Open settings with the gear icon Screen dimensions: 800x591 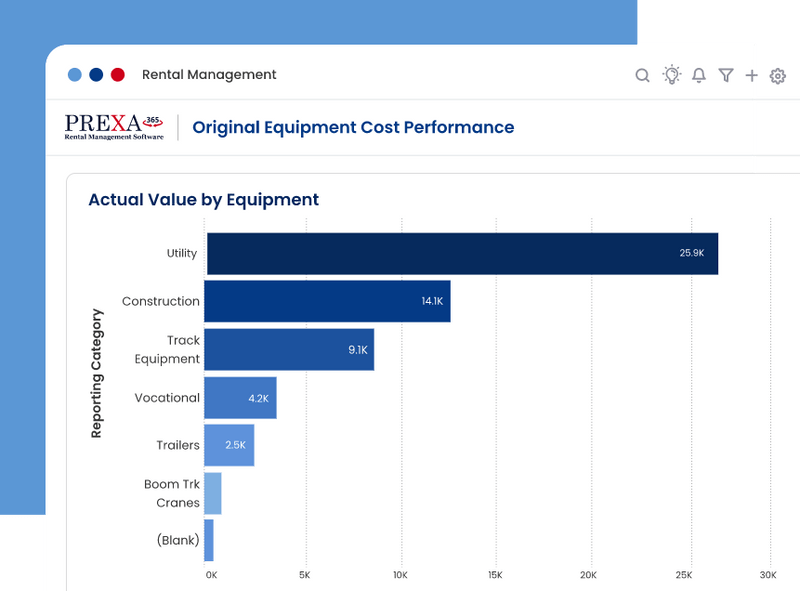pos(777,75)
